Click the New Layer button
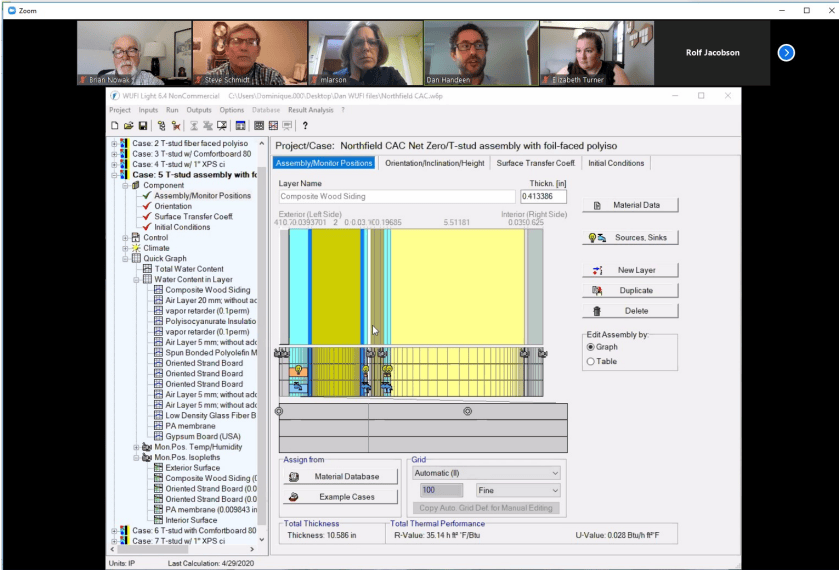The image size is (839, 570). click(x=630, y=270)
